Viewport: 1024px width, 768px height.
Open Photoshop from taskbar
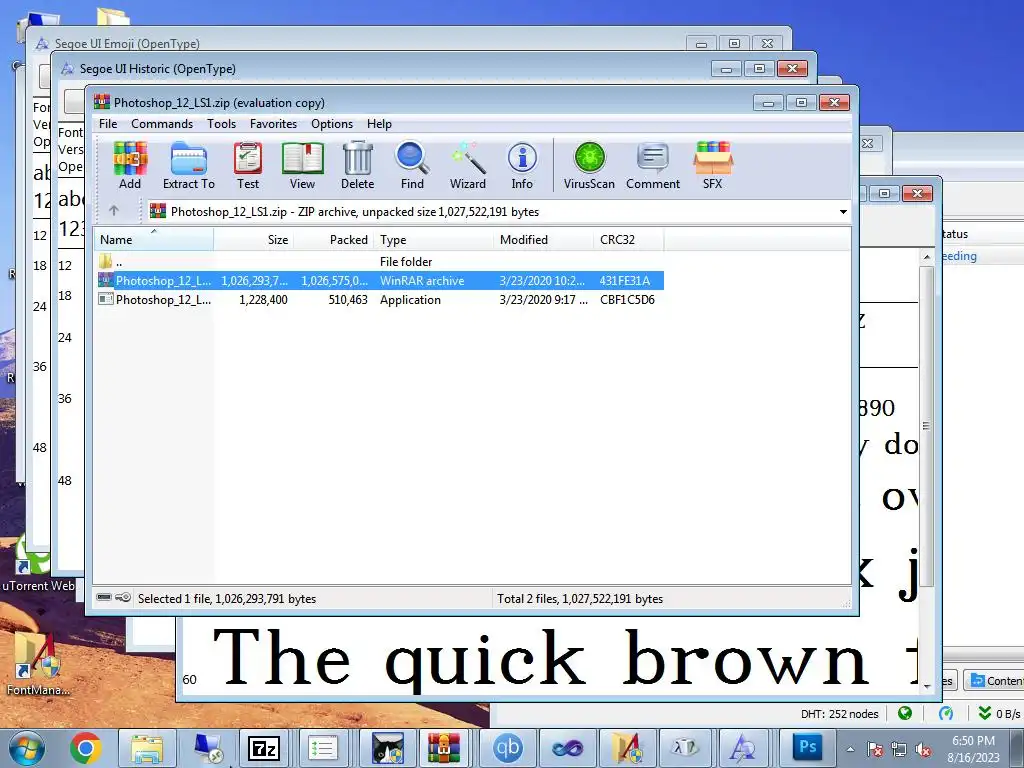(807, 748)
